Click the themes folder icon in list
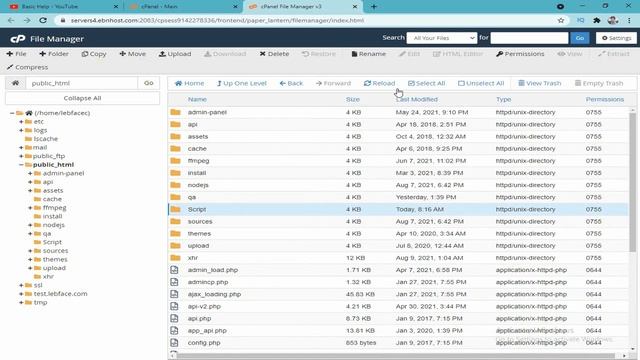The height and width of the screenshot is (360, 640). pos(176,233)
